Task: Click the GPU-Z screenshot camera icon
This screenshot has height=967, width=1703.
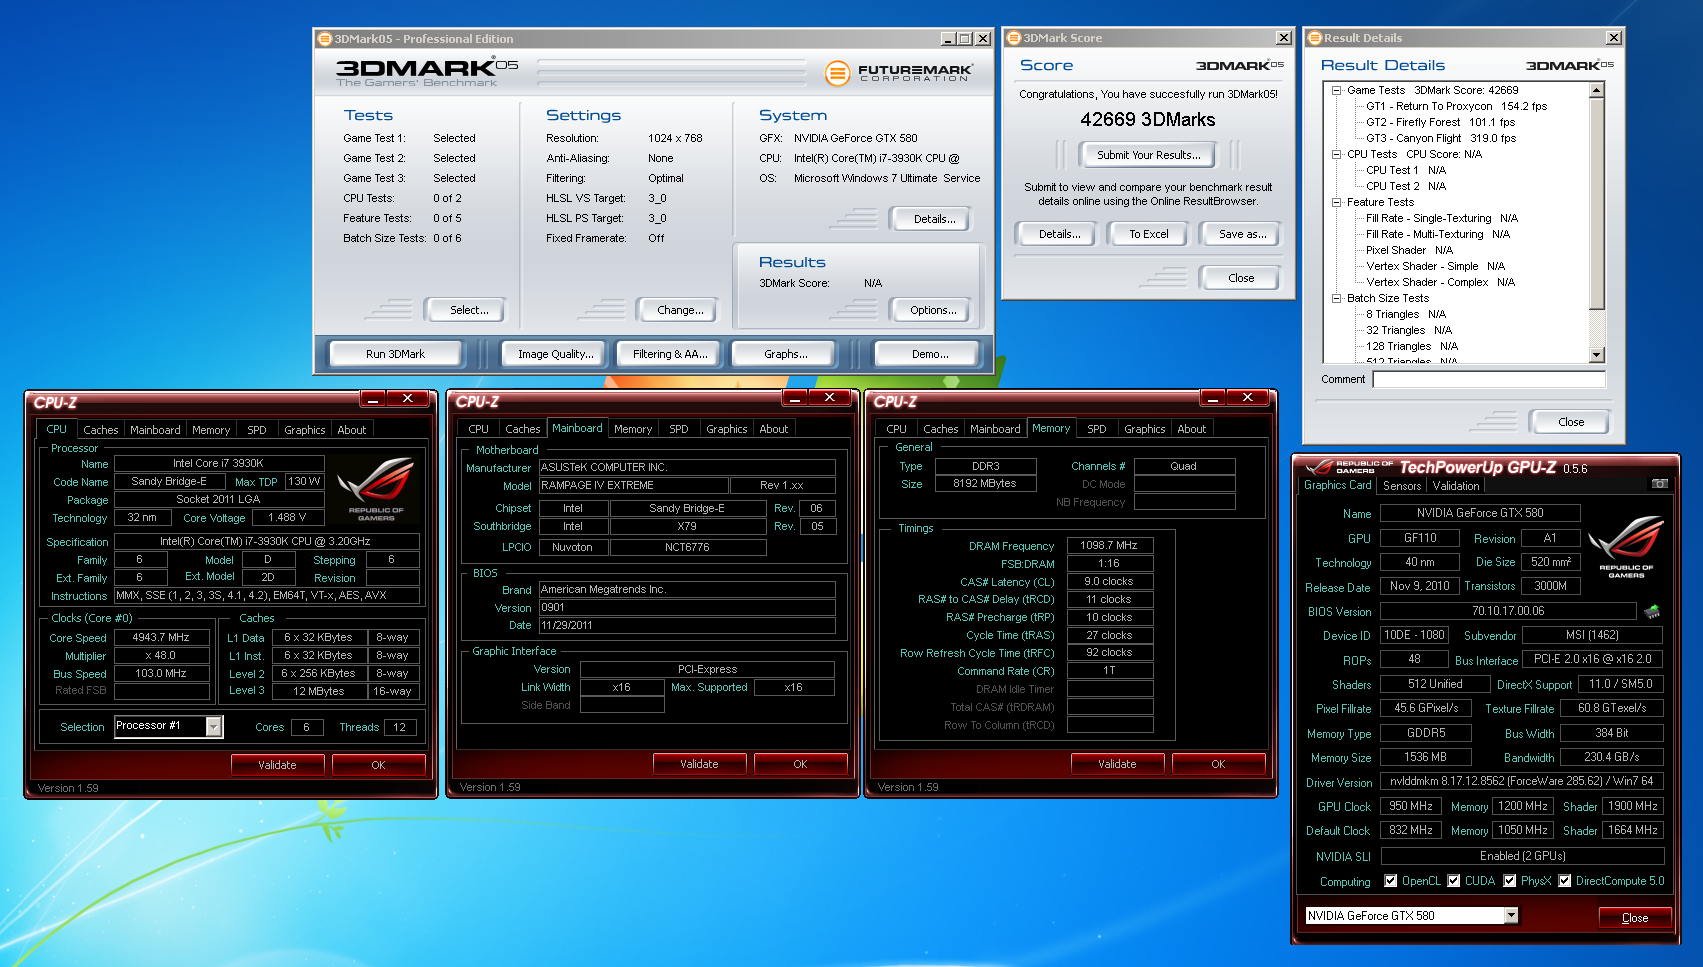Action: tap(1659, 484)
